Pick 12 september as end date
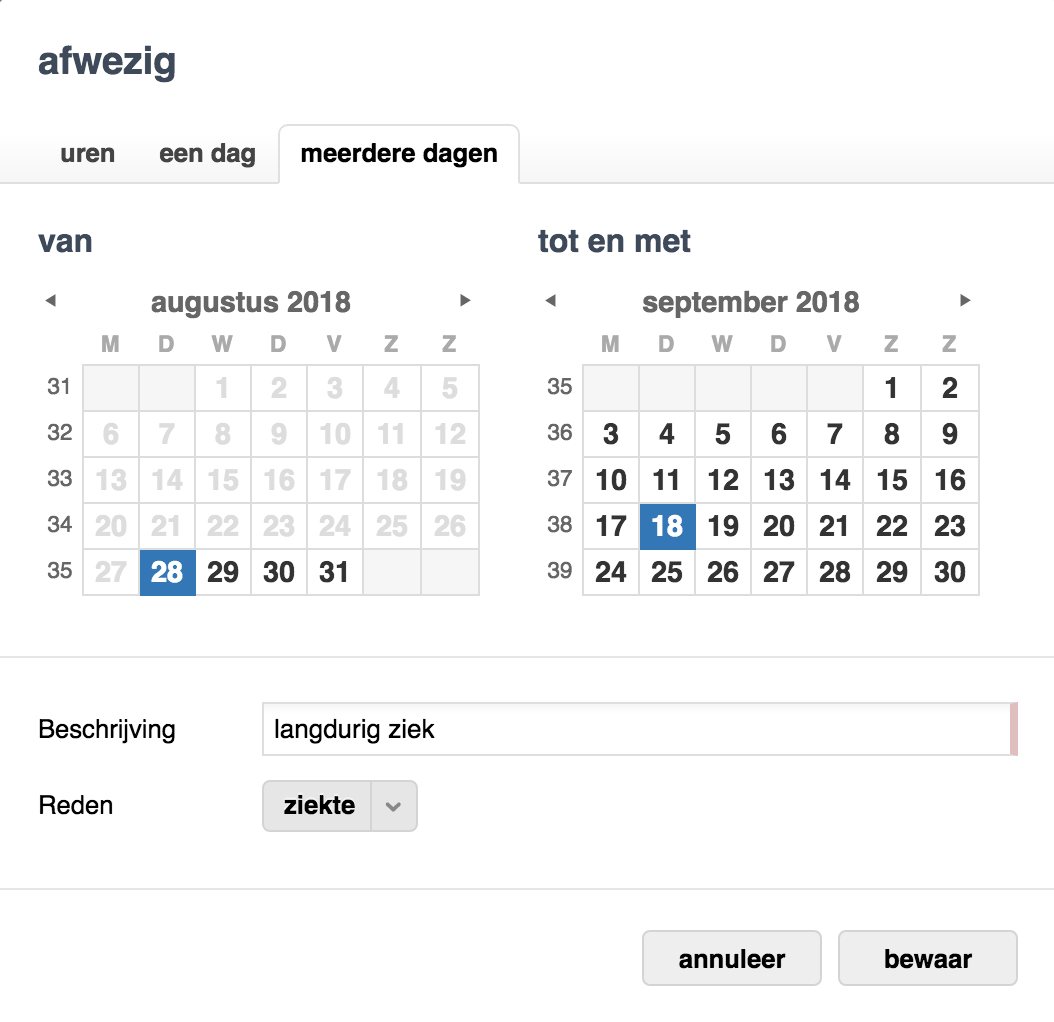The image size is (1054, 1022). [x=723, y=480]
